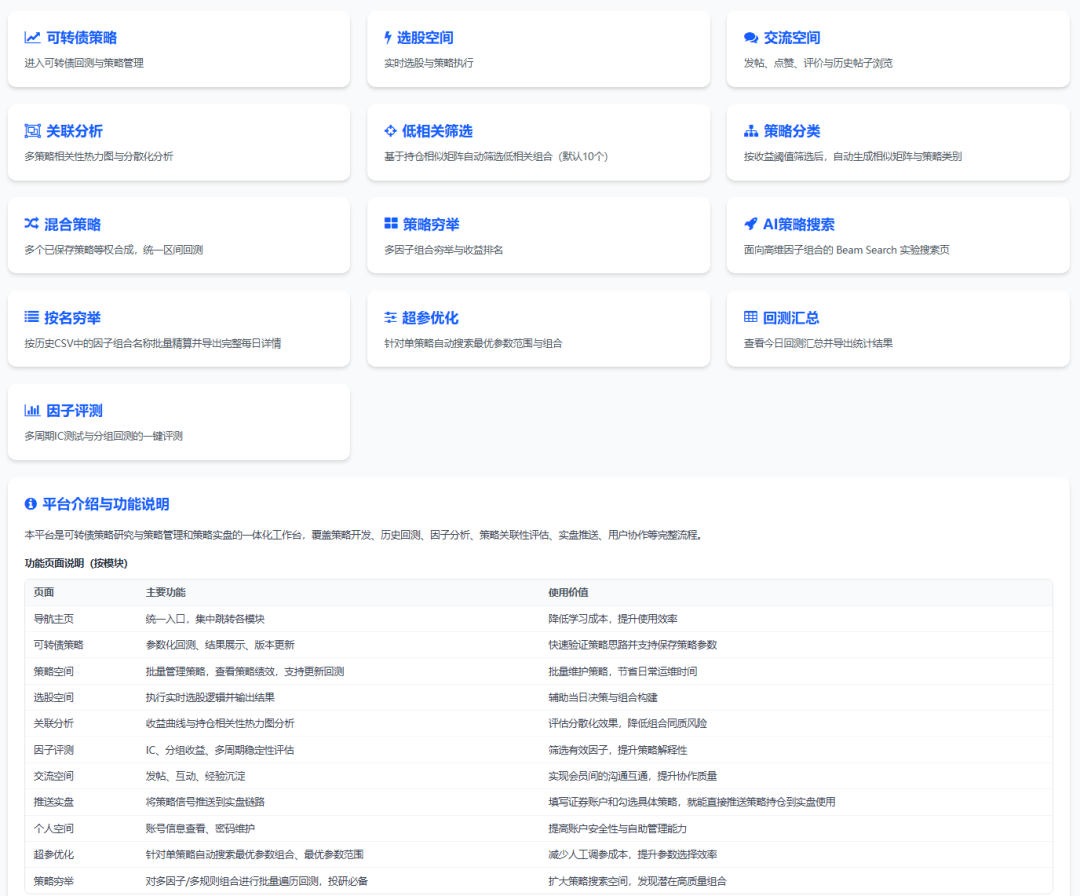This screenshot has width=1080, height=896.
Task: Select the 关联分析 cell in the table
Action: 54,723
